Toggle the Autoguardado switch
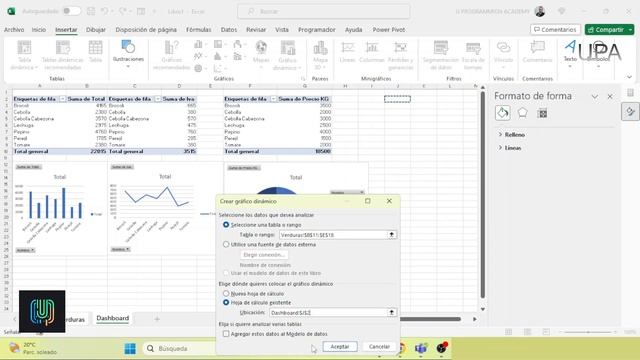The width and height of the screenshot is (640, 360). click(71, 11)
